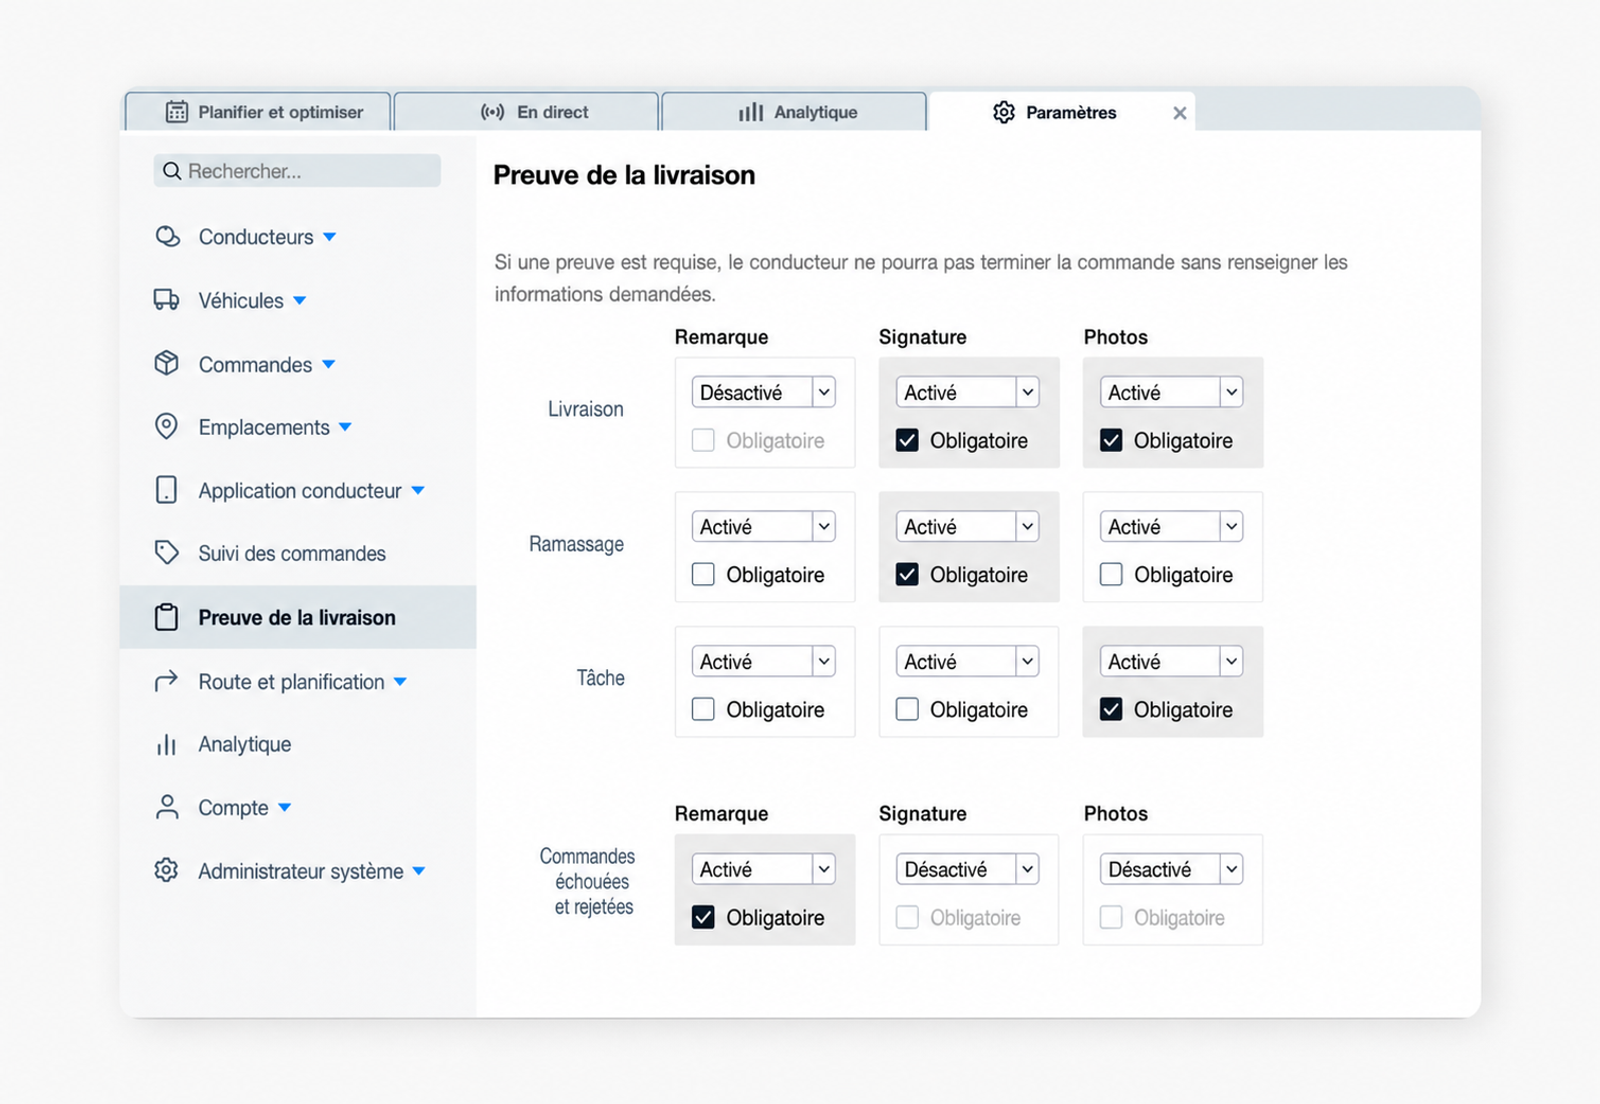Expand Administrateur système menu arrow

point(419,871)
